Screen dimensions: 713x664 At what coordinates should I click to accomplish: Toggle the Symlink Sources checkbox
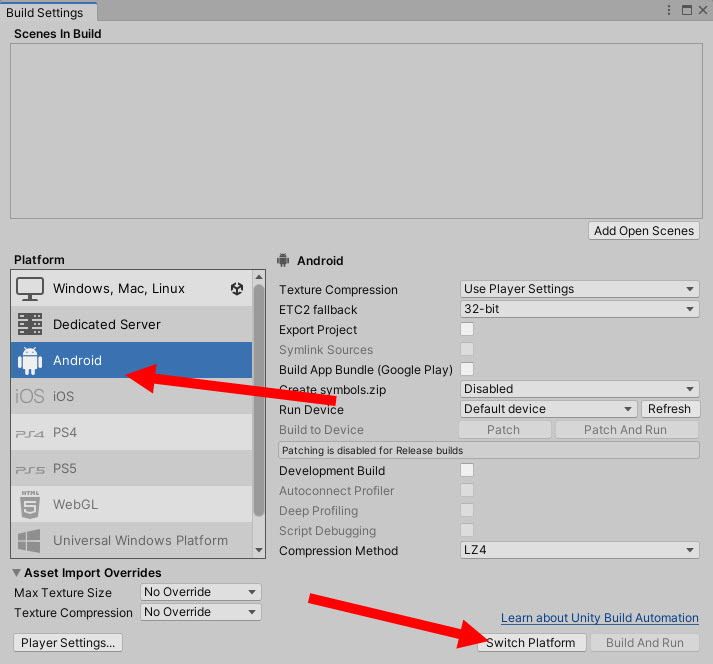(467, 349)
